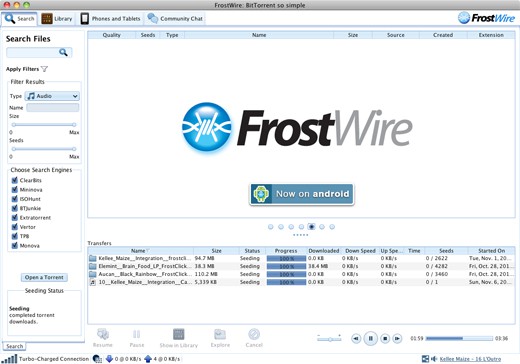The width and height of the screenshot is (520, 364).
Task: Uncheck the Extratorrent search engine
Action: click(14, 218)
